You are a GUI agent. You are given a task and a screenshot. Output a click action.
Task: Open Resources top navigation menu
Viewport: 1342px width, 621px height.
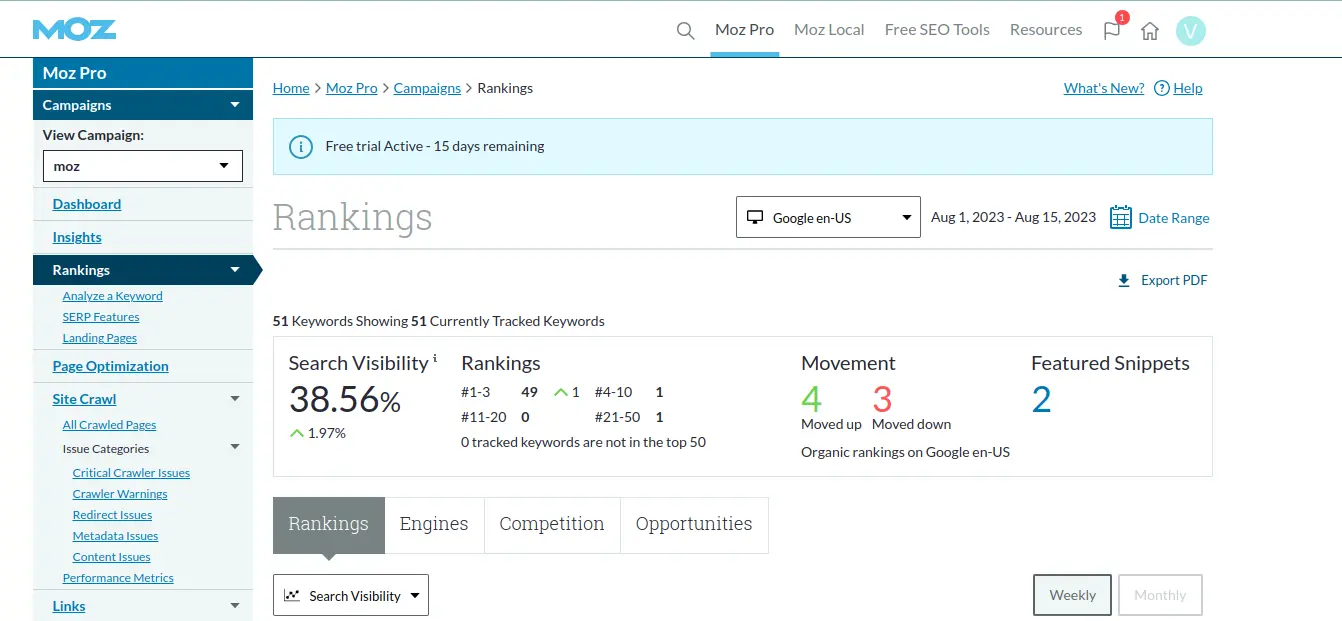[1046, 30]
